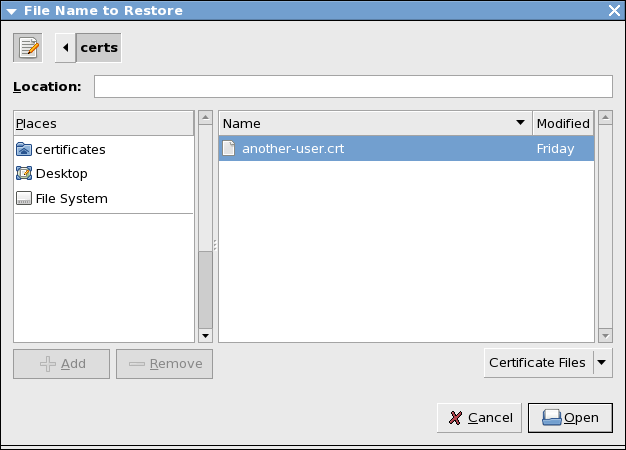Click the Places column header
Viewport: 626px width, 450px height.
(104, 123)
